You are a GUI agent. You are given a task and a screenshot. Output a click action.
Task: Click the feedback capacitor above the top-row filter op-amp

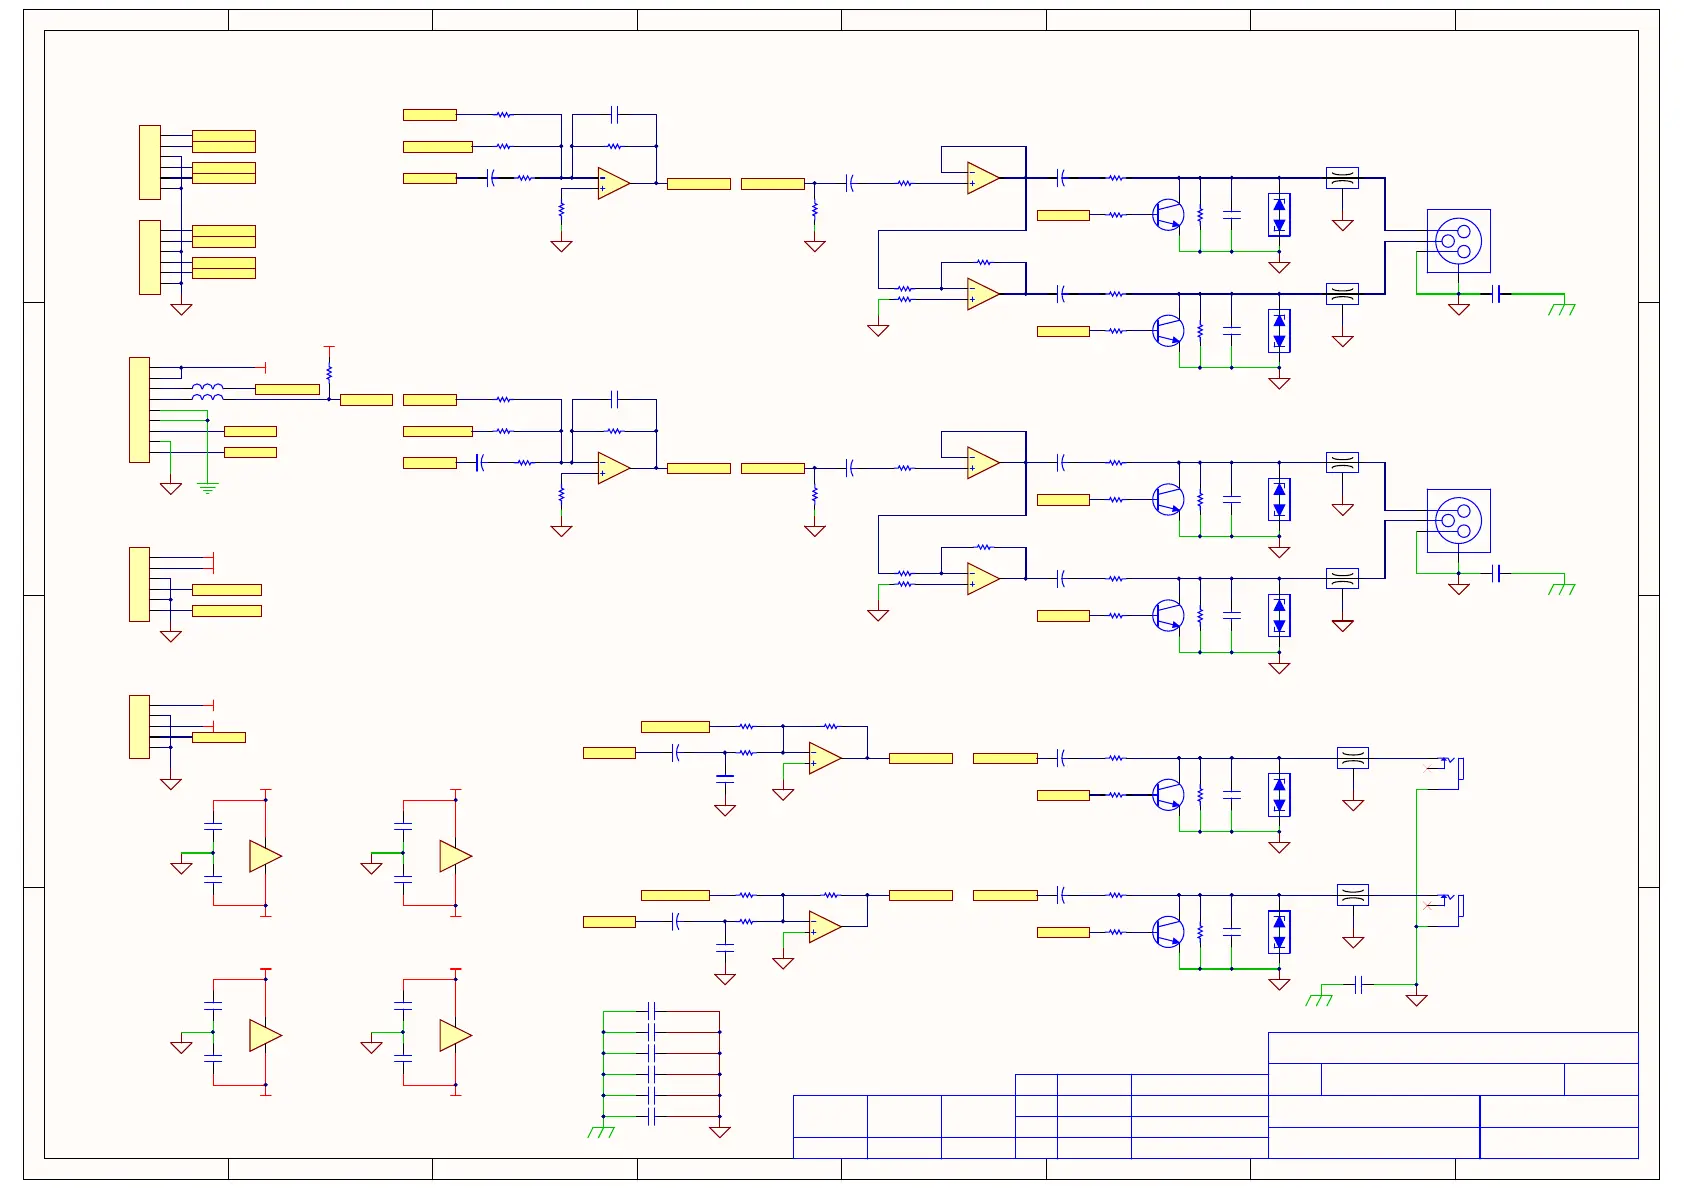coord(616,115)
